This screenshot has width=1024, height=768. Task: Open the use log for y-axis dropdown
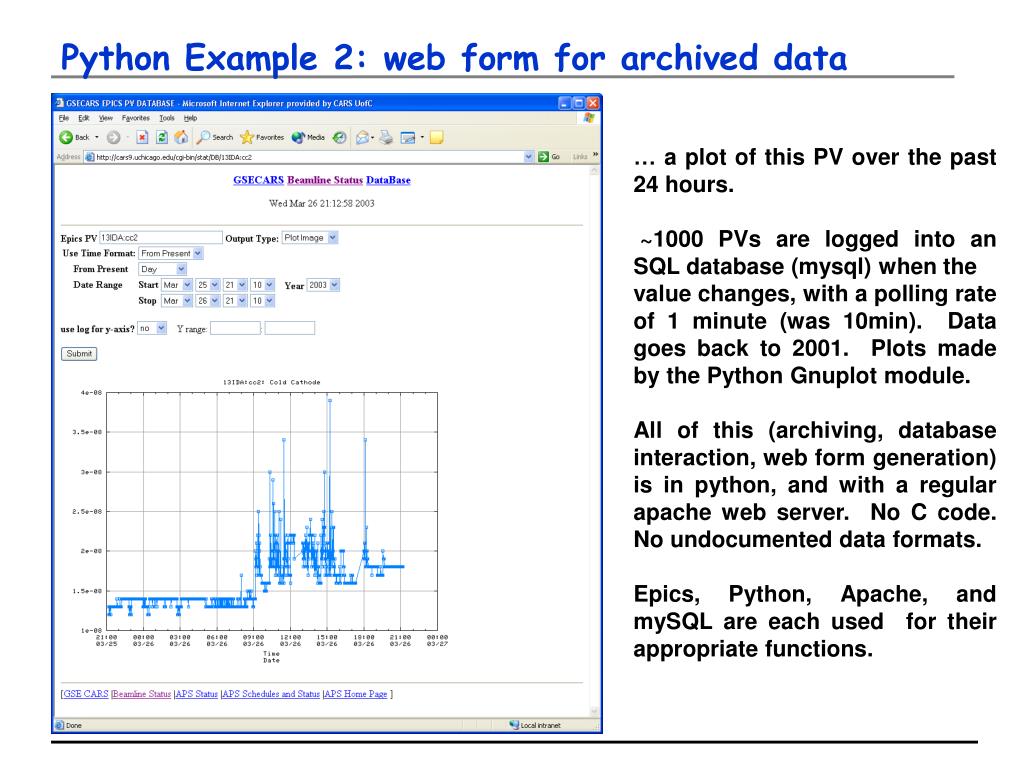161,328
